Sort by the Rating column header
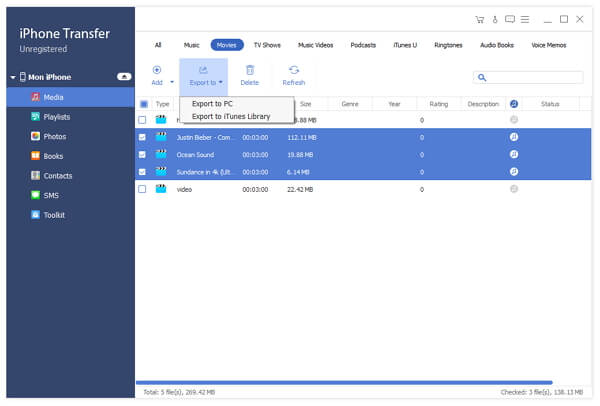Image resolution: width=600 pixels, height=406 pixels. pos(439,104)
